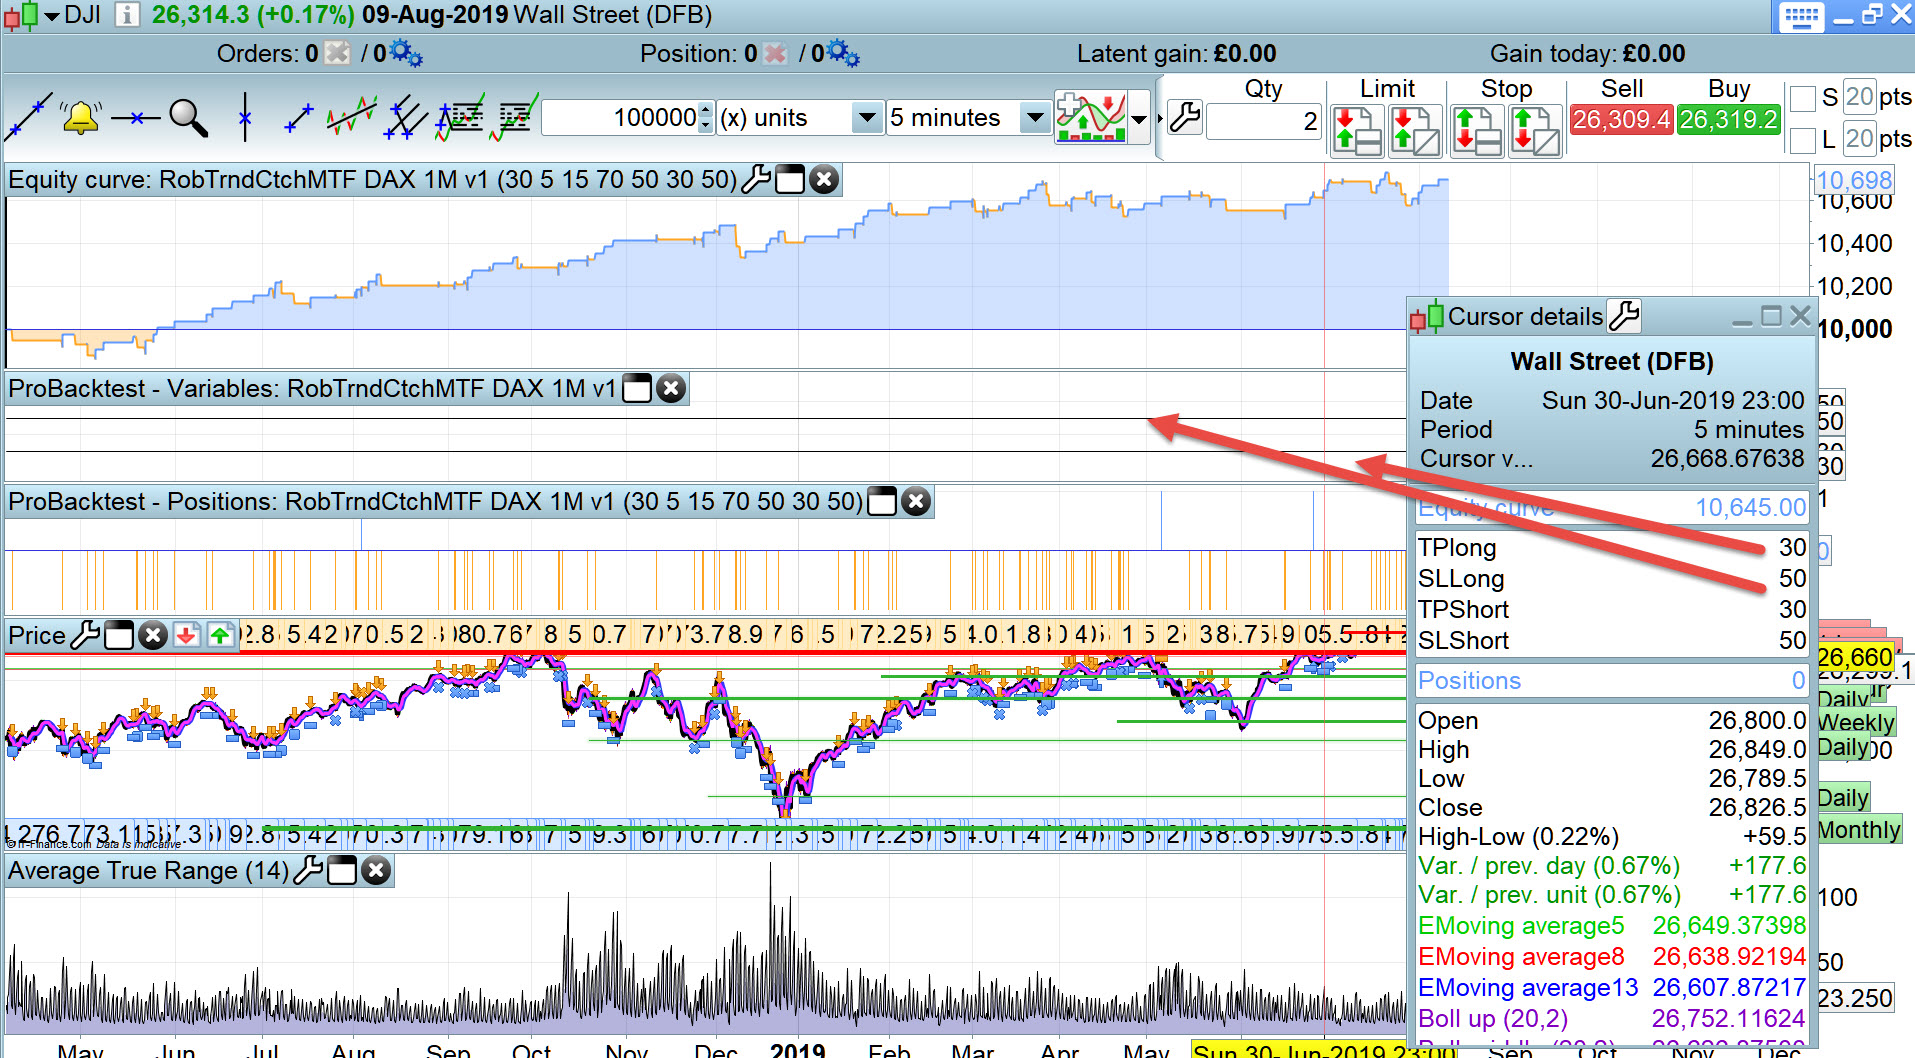This screenshot has height=1058, width=1915.
Task: Click the red down arrow on Price panel
Action: click(x=186, y=635)
